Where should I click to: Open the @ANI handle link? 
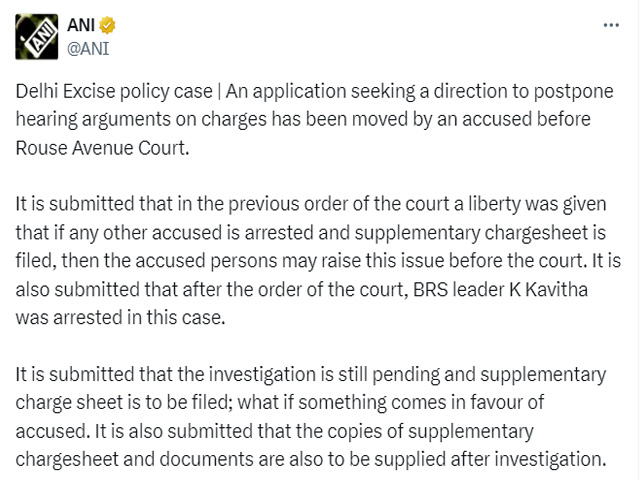[x=88, y=49]
